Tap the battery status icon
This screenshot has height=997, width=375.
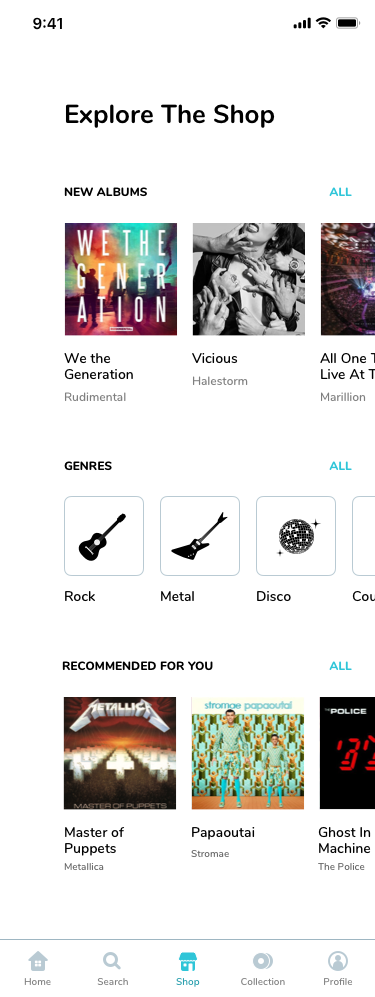(348, 24)
